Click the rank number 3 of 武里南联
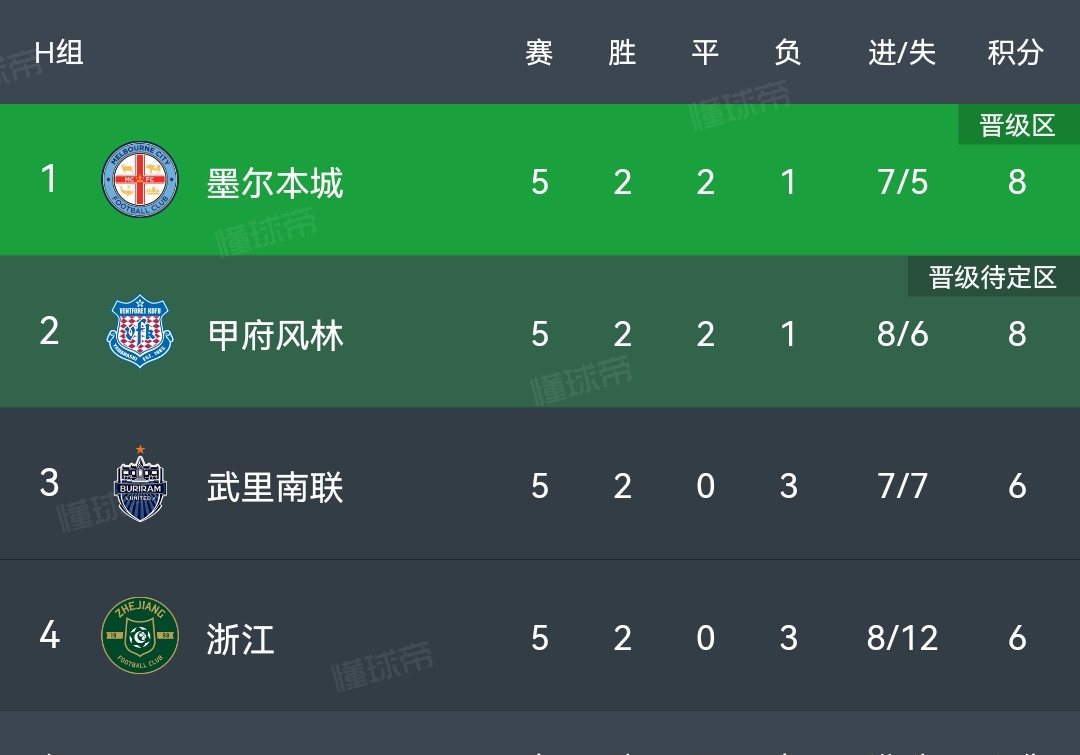This screenshot has height=755, width=1080. (49, 483)
